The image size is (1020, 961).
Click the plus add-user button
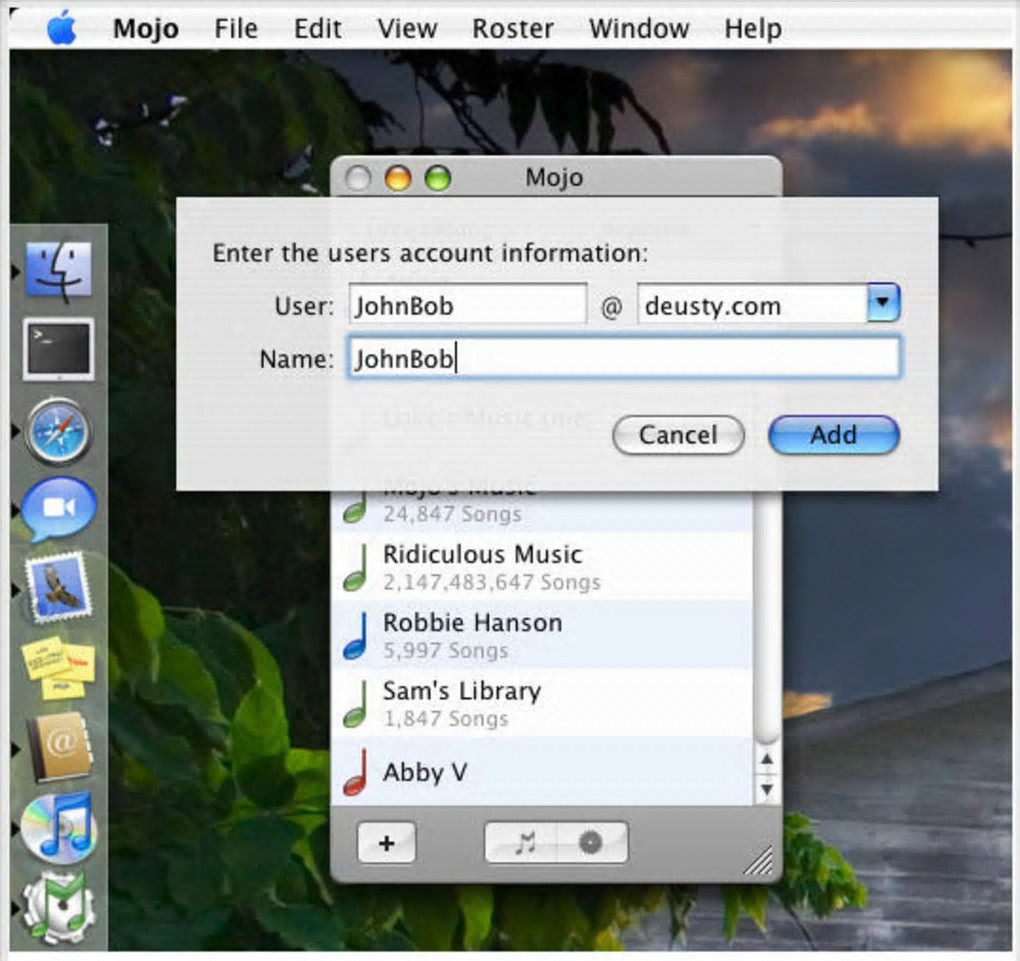pyautogui.click(x=386, y=843)
